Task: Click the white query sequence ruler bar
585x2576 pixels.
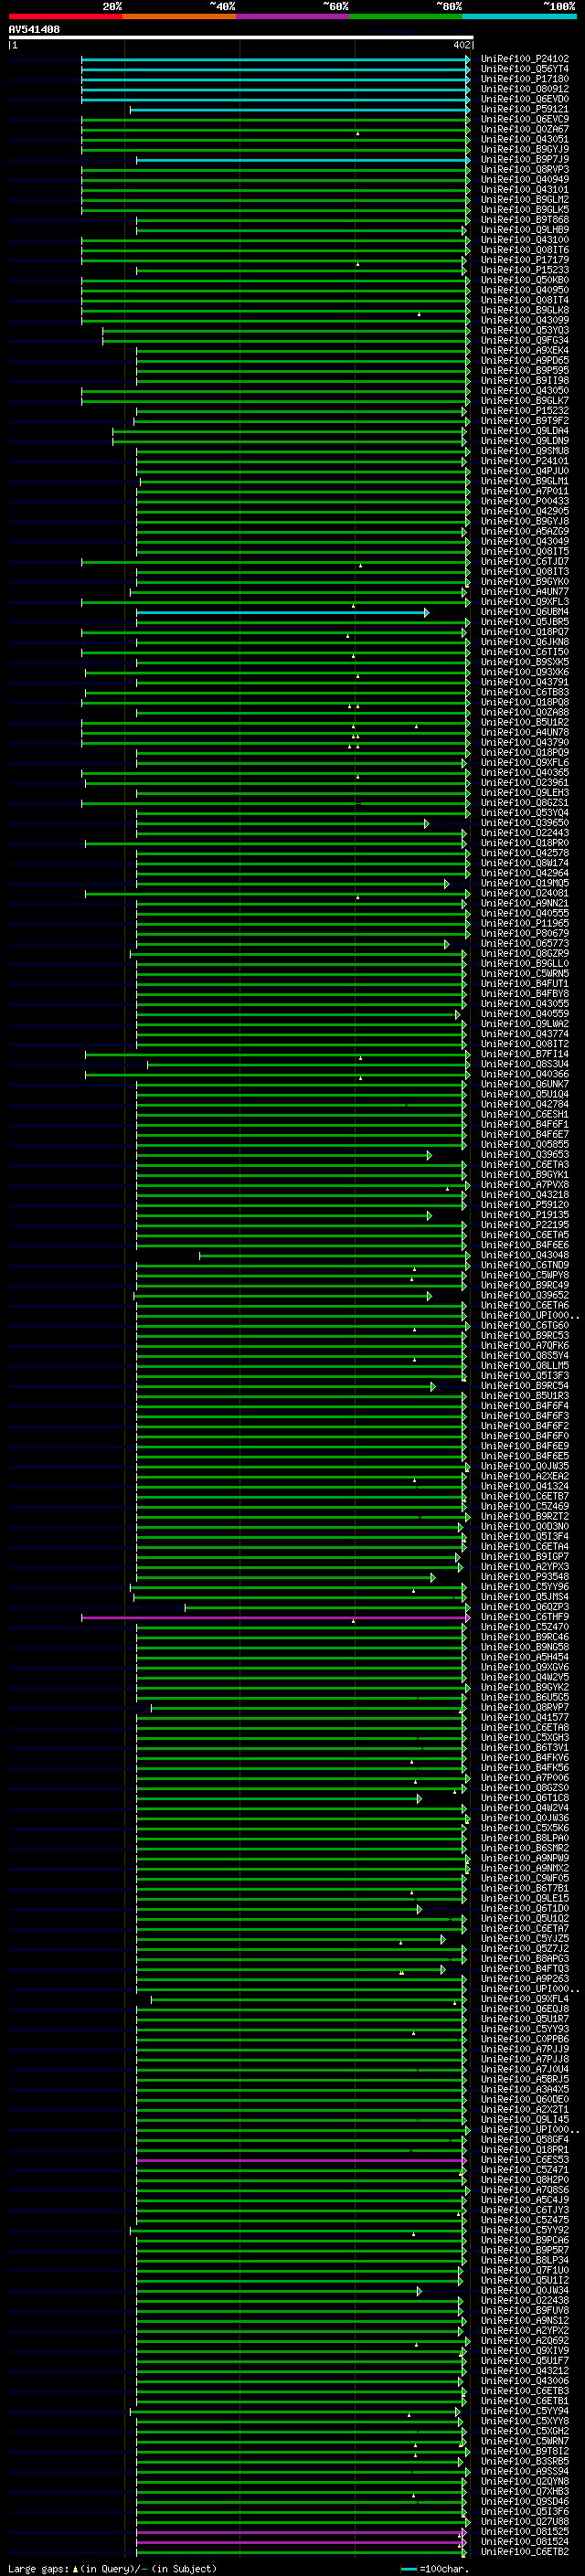Action: click(x=240, y=37)
